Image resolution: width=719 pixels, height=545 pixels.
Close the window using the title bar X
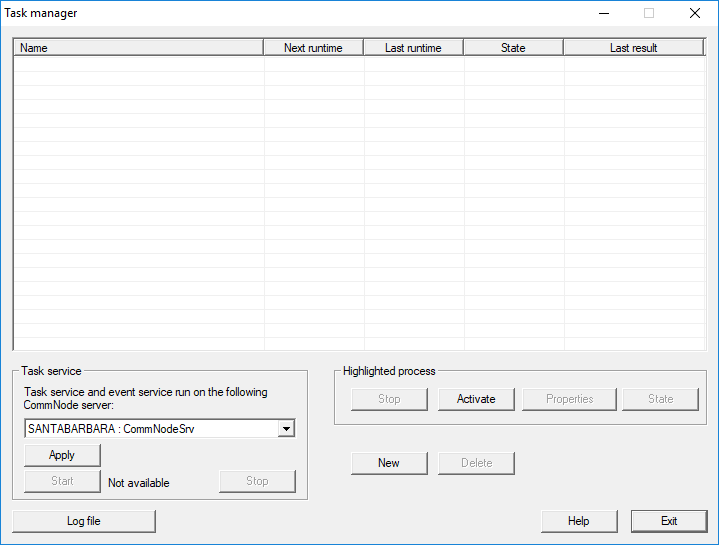695,13
